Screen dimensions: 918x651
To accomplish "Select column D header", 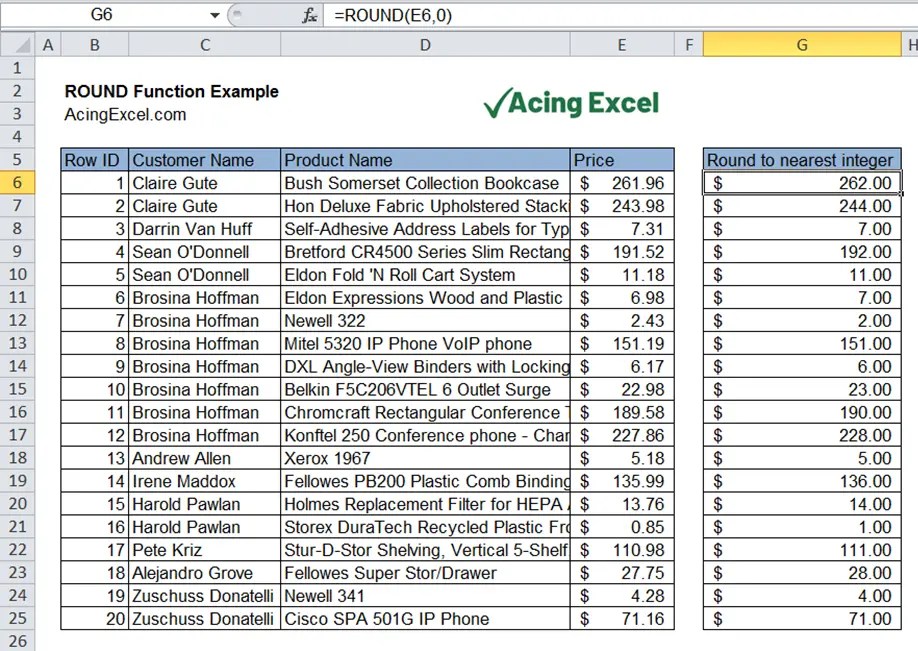I will pos(425,45).
